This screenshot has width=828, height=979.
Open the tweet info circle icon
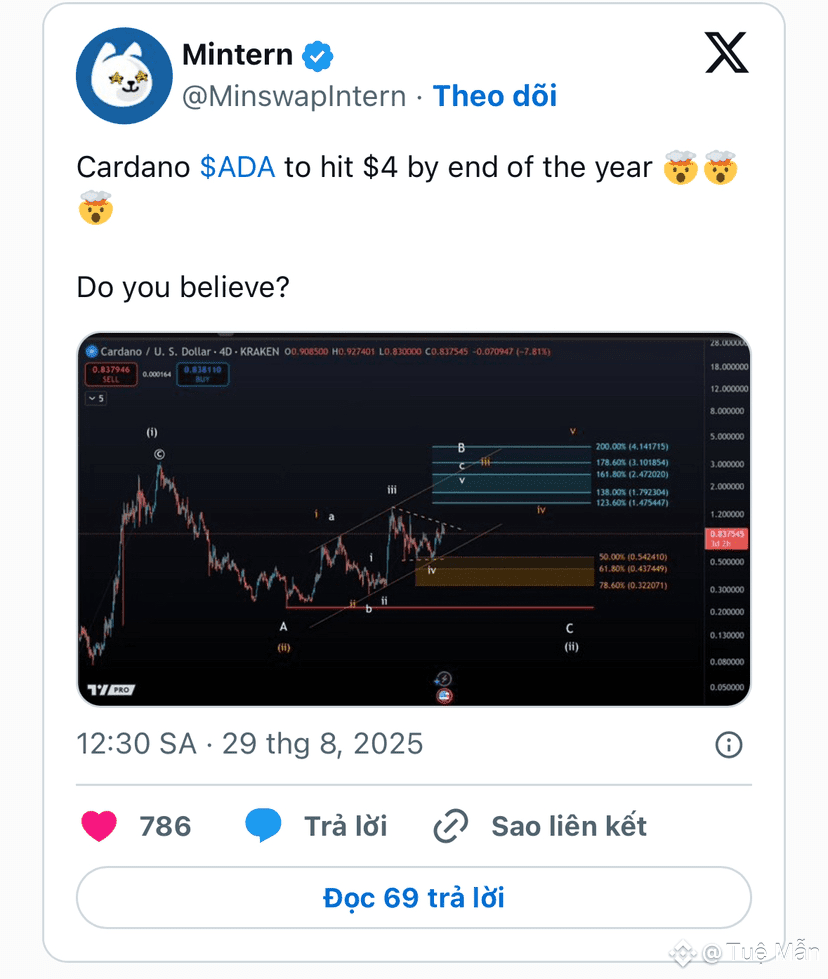pos(728,744)
